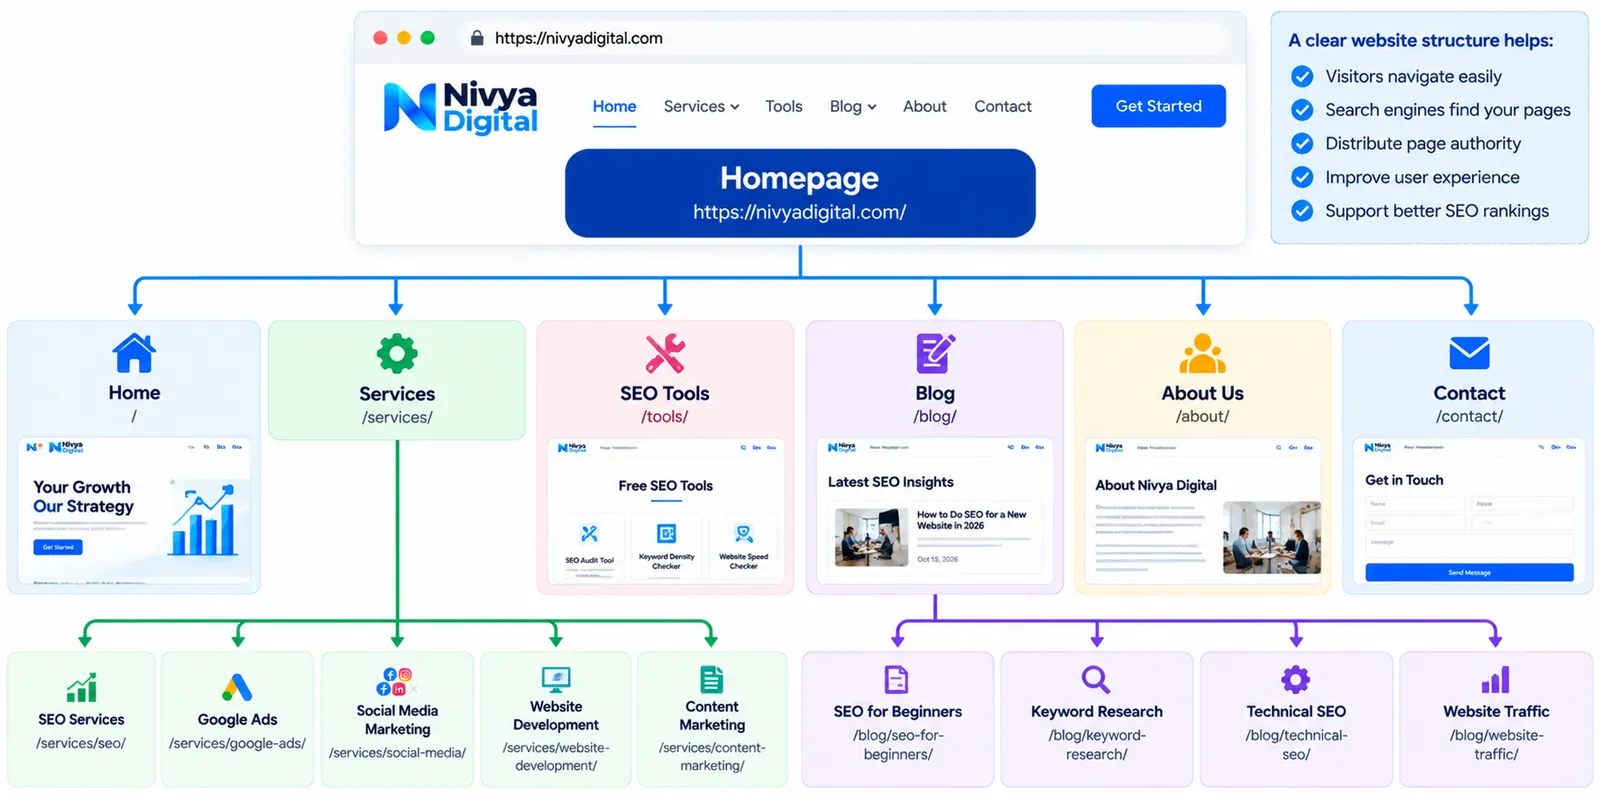Open the About Nivya Digital team photo
The width and height of the screenshot is (1600, 800).
pos(1271,537)
